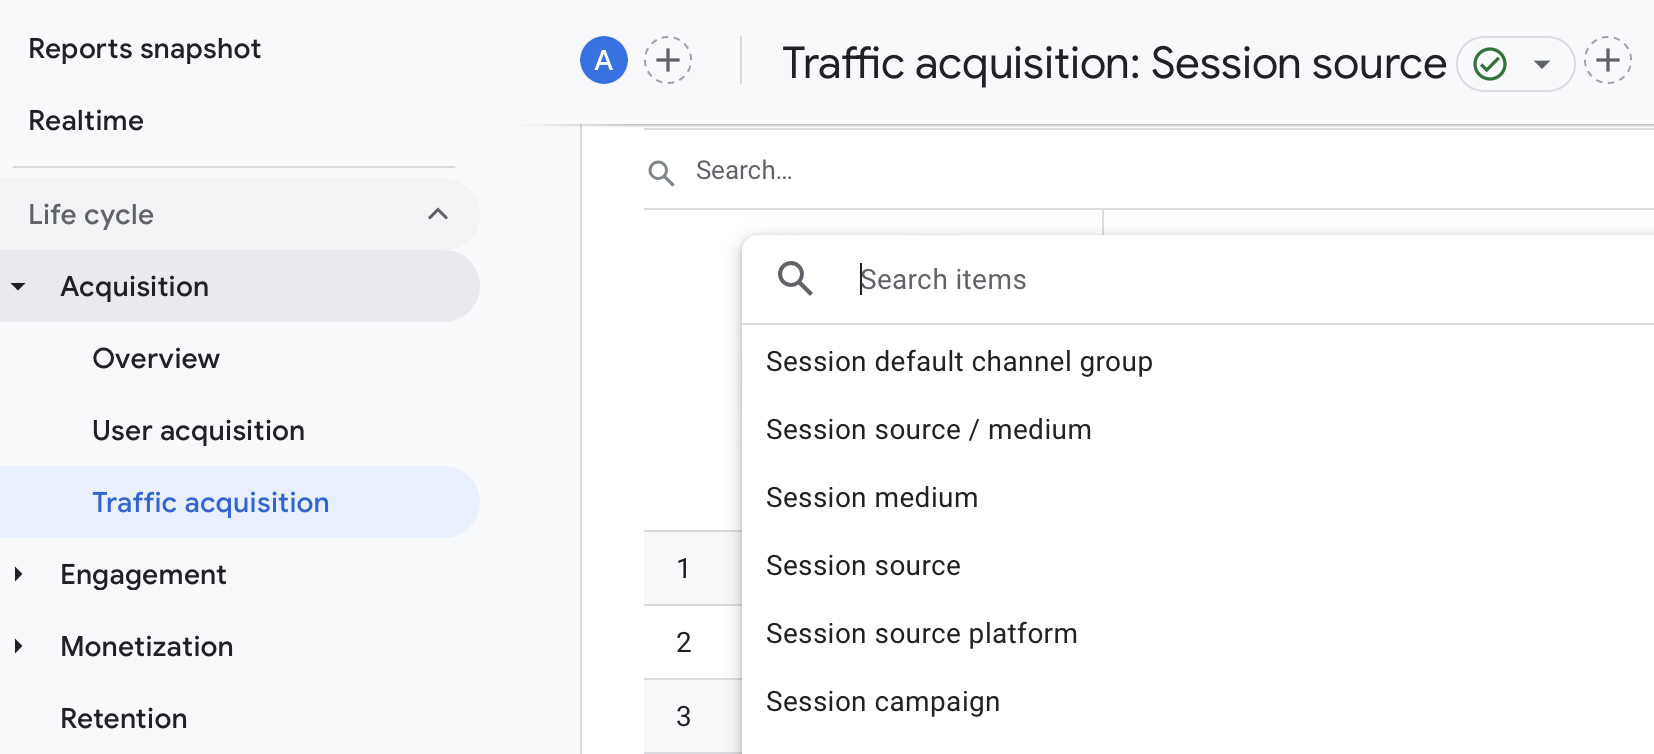
Task: Click the blue "A" segment avatar
Action: [604, 60]
